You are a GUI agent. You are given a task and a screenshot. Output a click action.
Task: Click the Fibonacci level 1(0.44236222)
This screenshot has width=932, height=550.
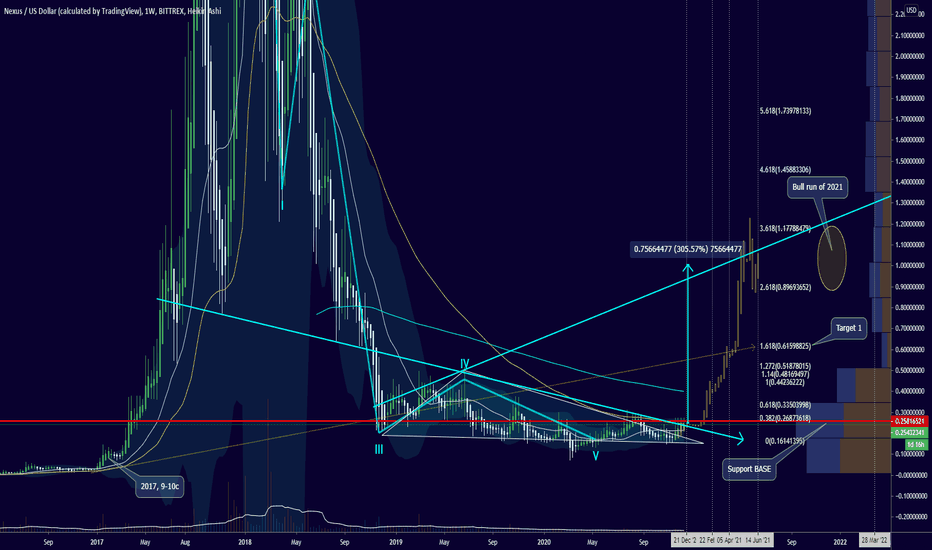tap(785, 382)
